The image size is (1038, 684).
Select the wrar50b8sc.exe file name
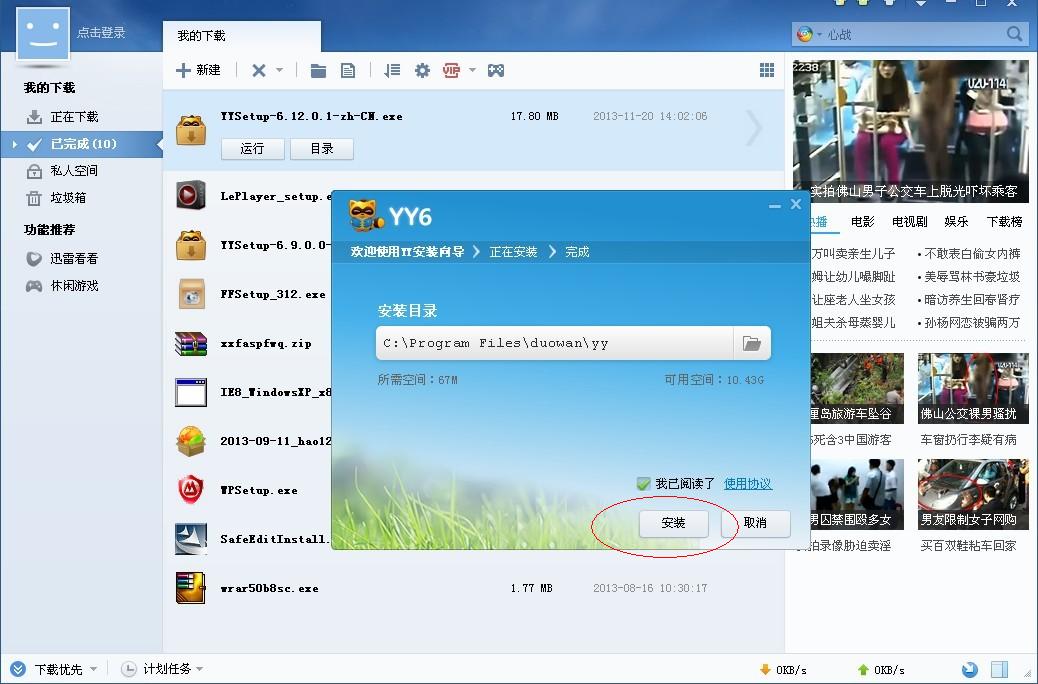pos(269,588)
